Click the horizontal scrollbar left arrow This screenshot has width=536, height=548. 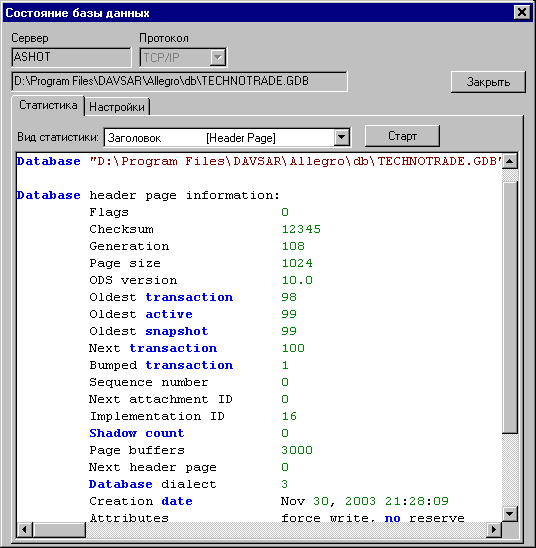coord(25,529)
